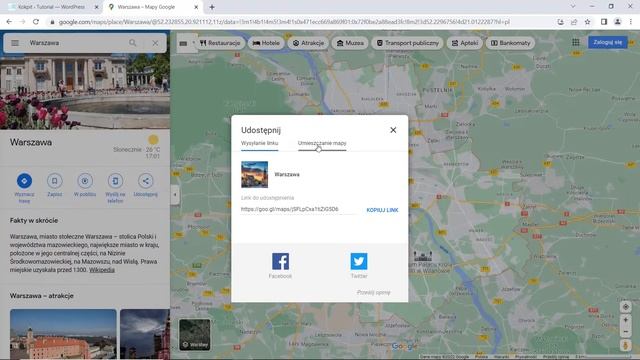Screen dimensions: 640x360
Task: Click install app icon in address bar
Action: pos(560,22)
